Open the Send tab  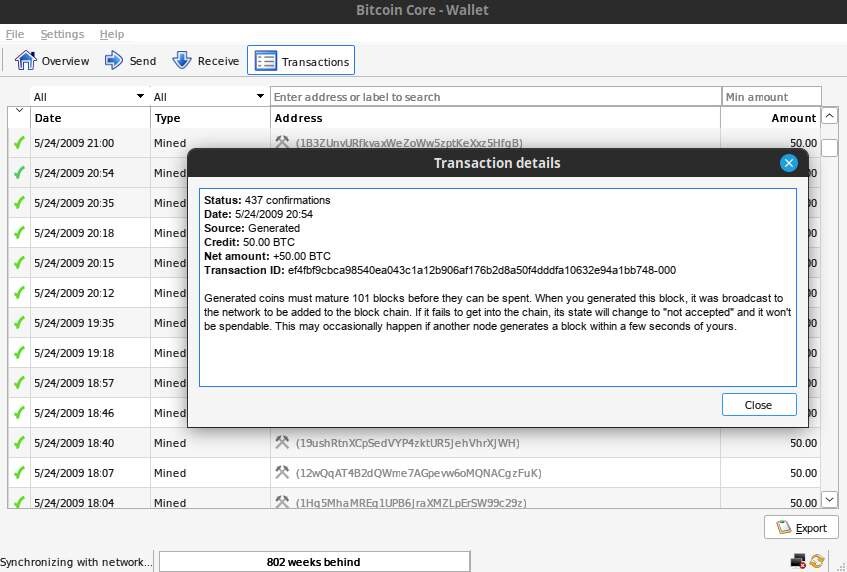[x=130, y=60]
